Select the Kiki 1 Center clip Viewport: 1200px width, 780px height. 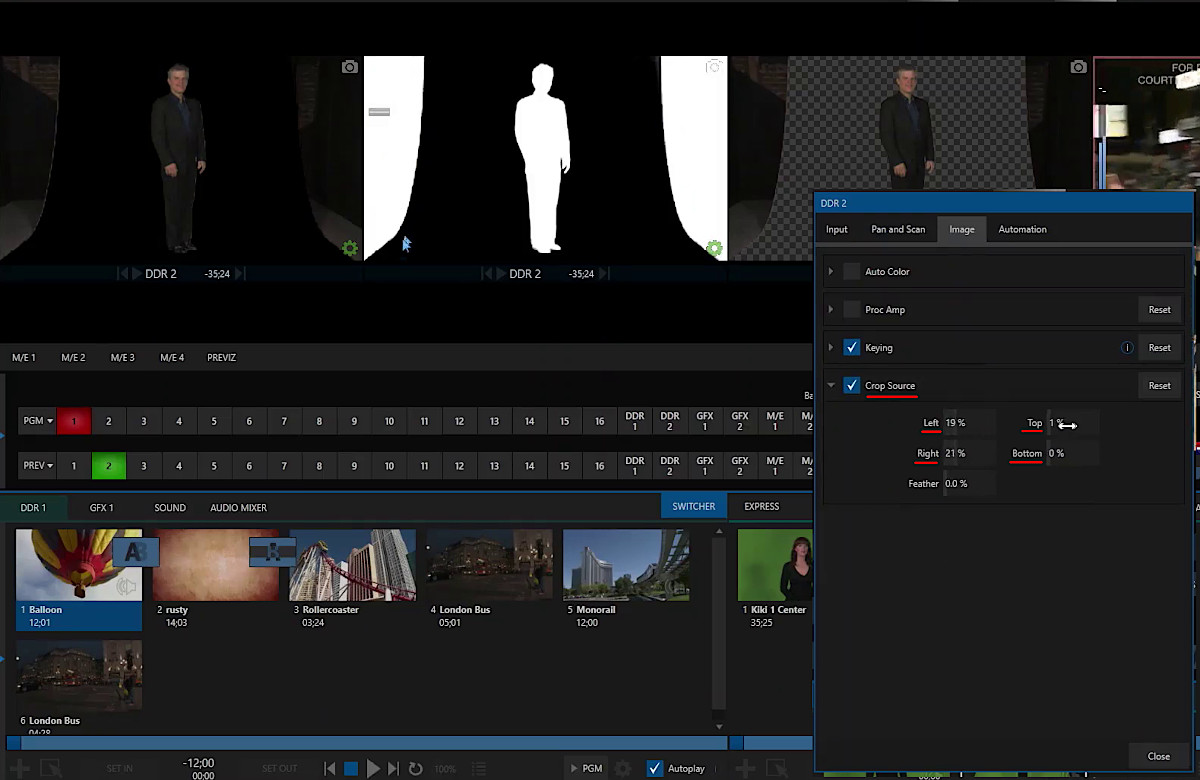pyautogui.click(x=775, y=565)
